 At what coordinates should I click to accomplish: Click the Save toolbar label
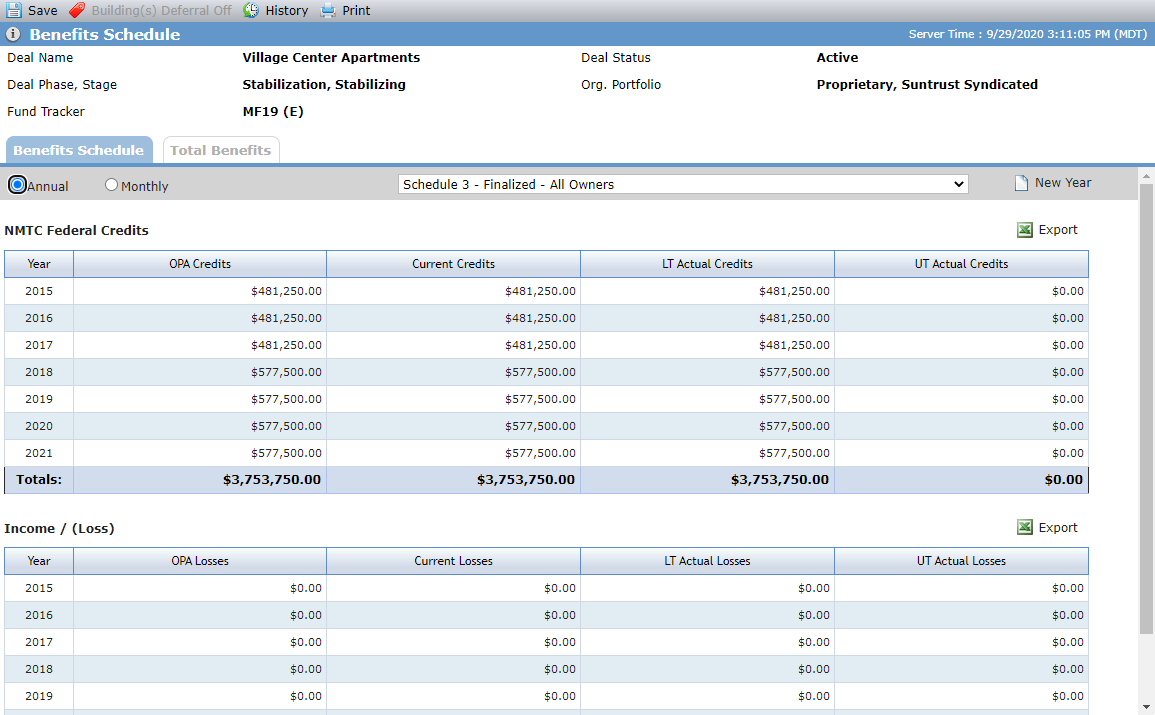tap(43, 10)
